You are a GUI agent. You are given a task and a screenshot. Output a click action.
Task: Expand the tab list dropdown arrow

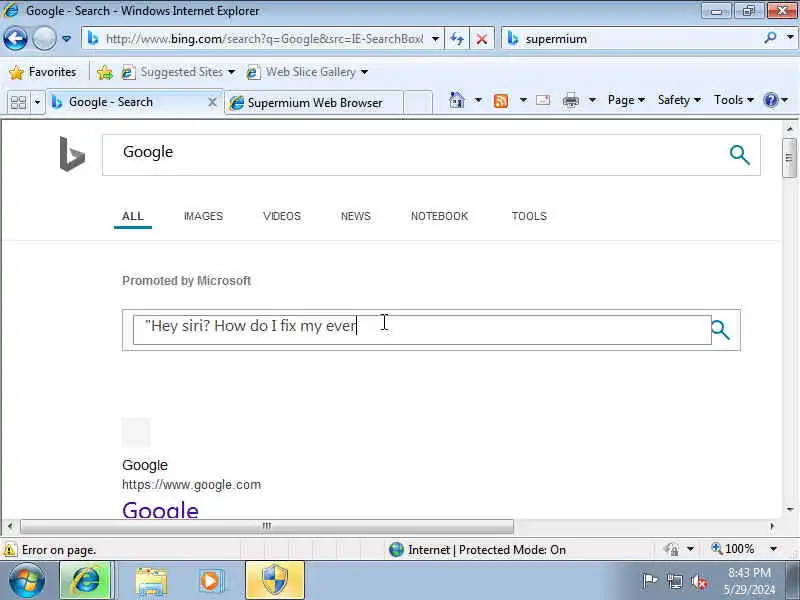coord(37,103)
